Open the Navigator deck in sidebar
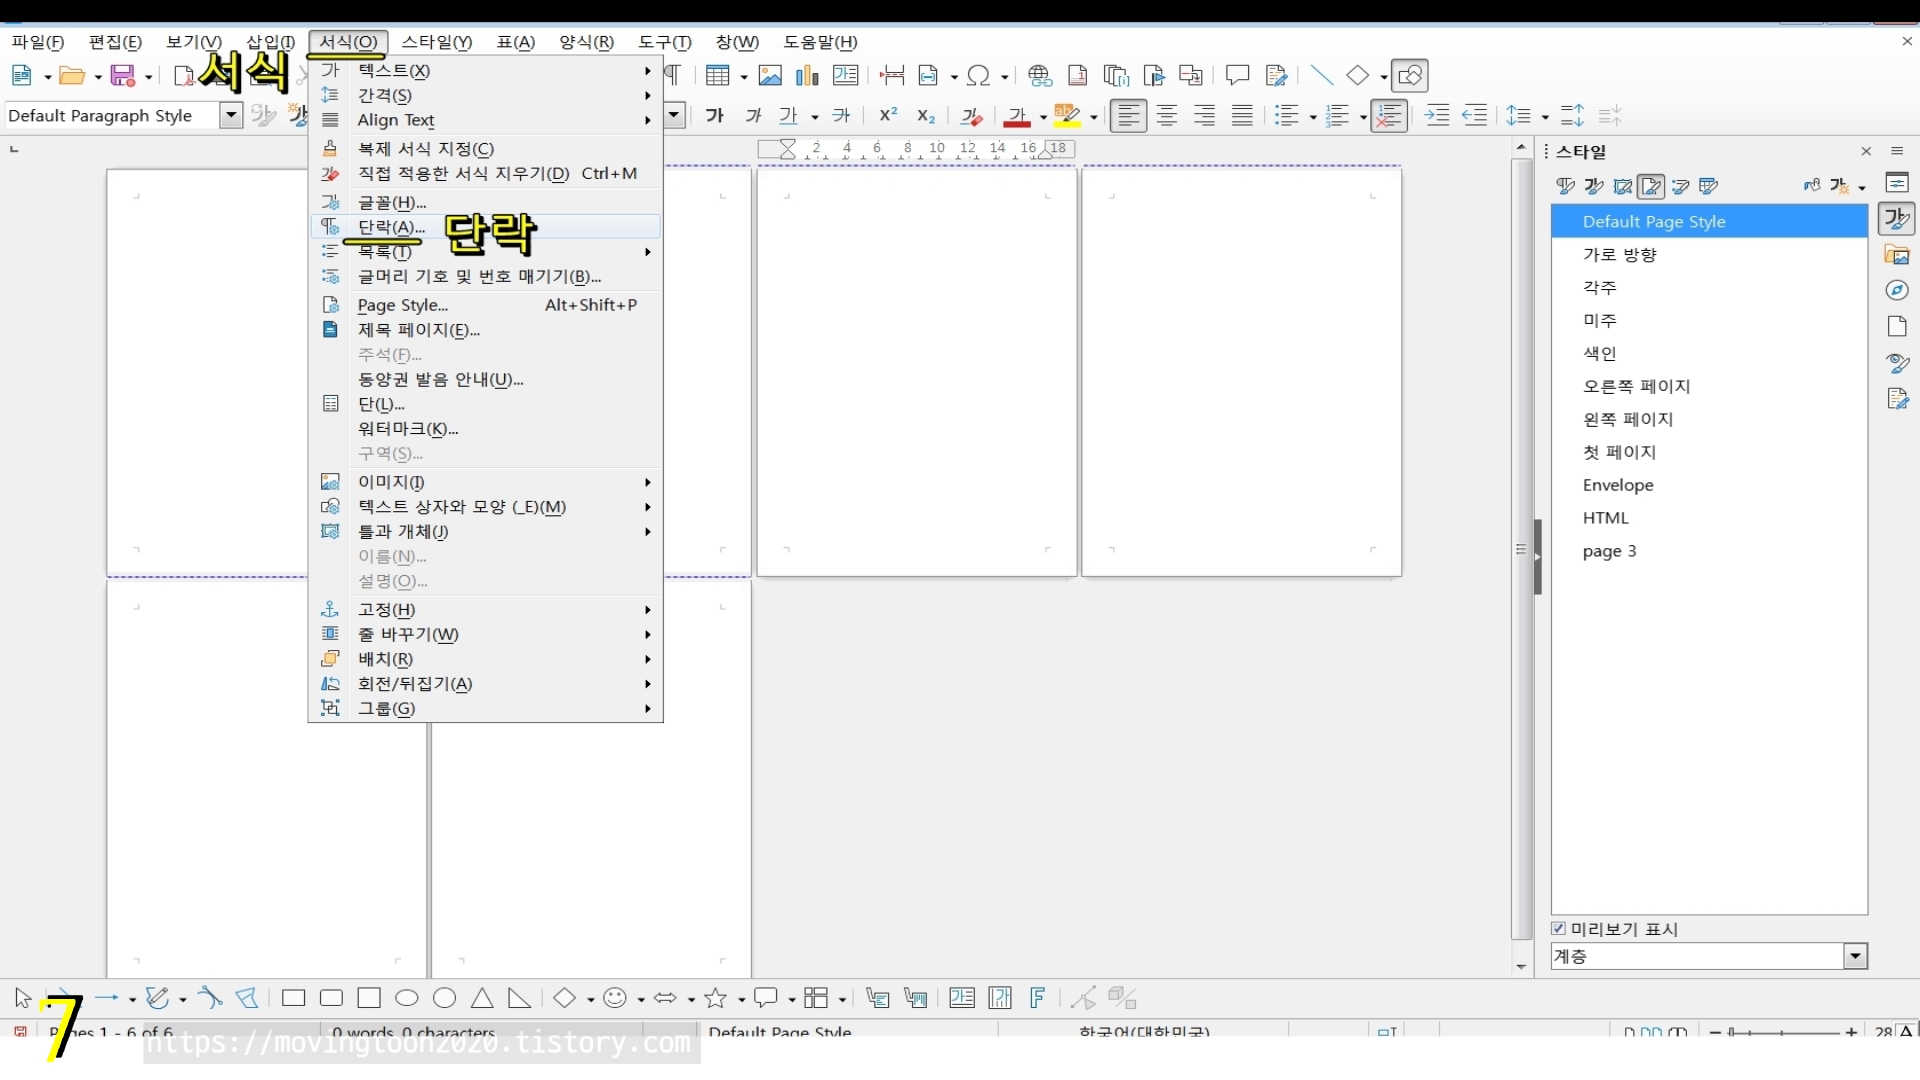The height and width of the screenshot is (1080, 1920). click(1897, 290)
